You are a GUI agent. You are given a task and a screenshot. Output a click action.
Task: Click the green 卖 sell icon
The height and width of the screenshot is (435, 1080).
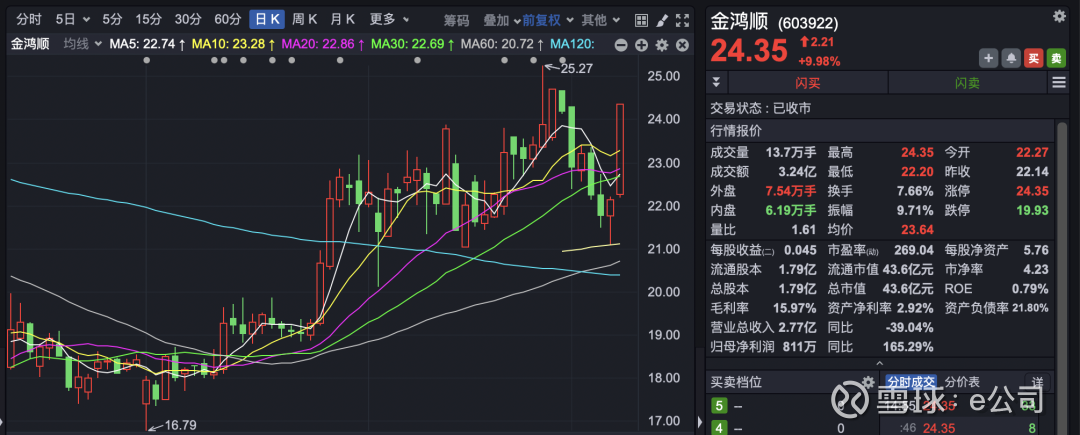click(x=1056, y=59)
